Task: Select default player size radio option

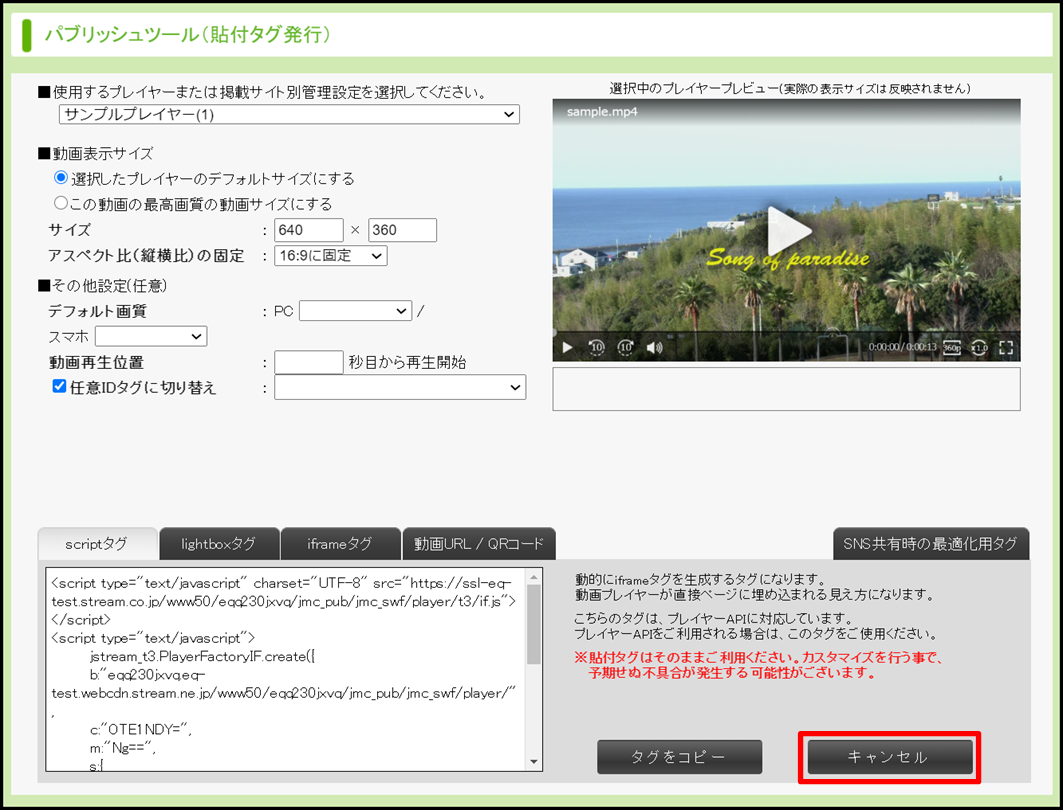Action: [x=61, y=178]
